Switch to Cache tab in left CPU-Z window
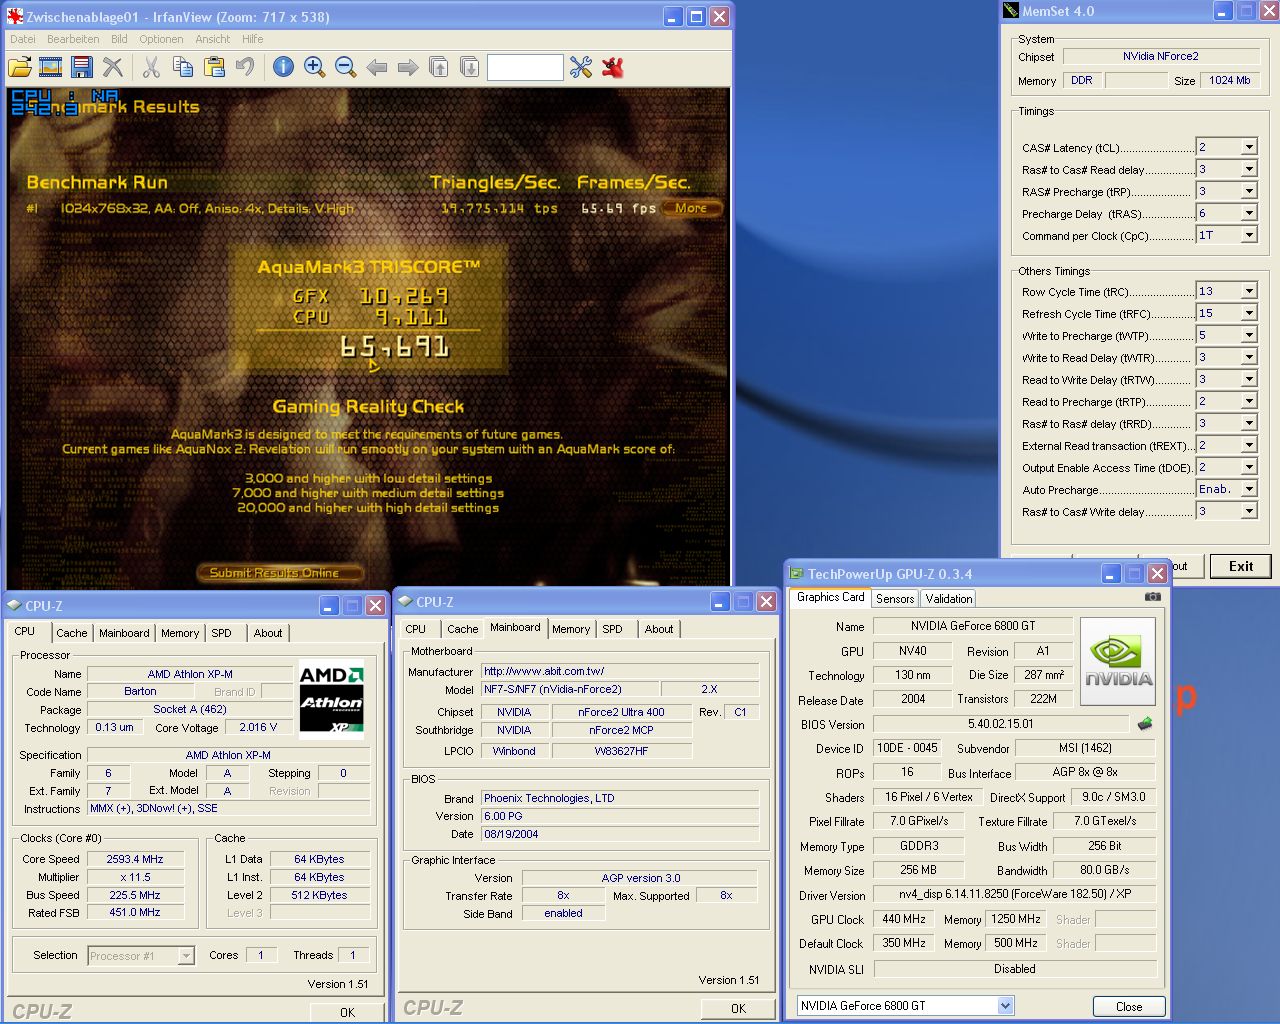This screenshot has width=1280, height=1024. (x=71, y=633)
